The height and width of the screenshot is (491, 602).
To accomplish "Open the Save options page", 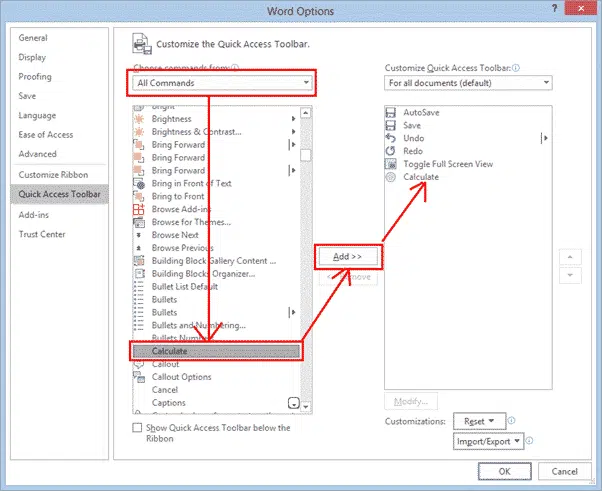I will (27, 96).
